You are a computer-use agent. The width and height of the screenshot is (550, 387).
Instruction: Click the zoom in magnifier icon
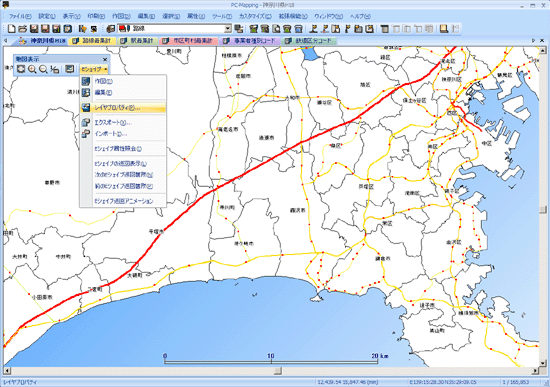[x=32, y=69]
